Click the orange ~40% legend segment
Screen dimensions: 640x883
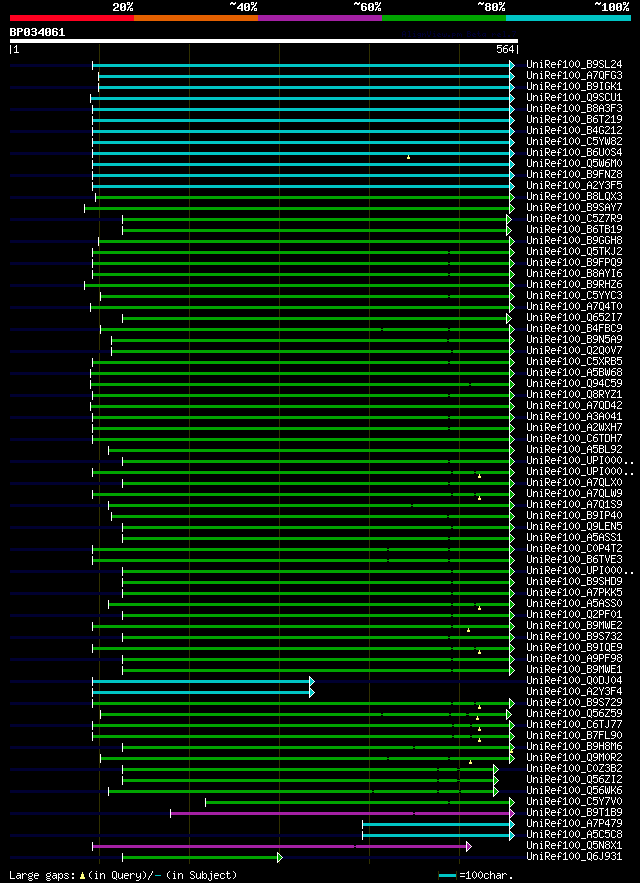[x=196, y=18]
